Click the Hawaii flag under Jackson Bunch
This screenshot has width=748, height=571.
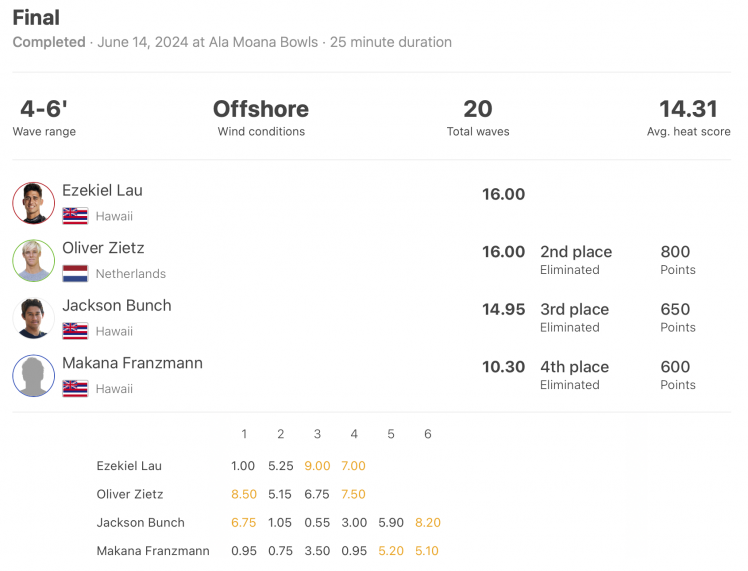pyautogui.click(x=75, y=331)
